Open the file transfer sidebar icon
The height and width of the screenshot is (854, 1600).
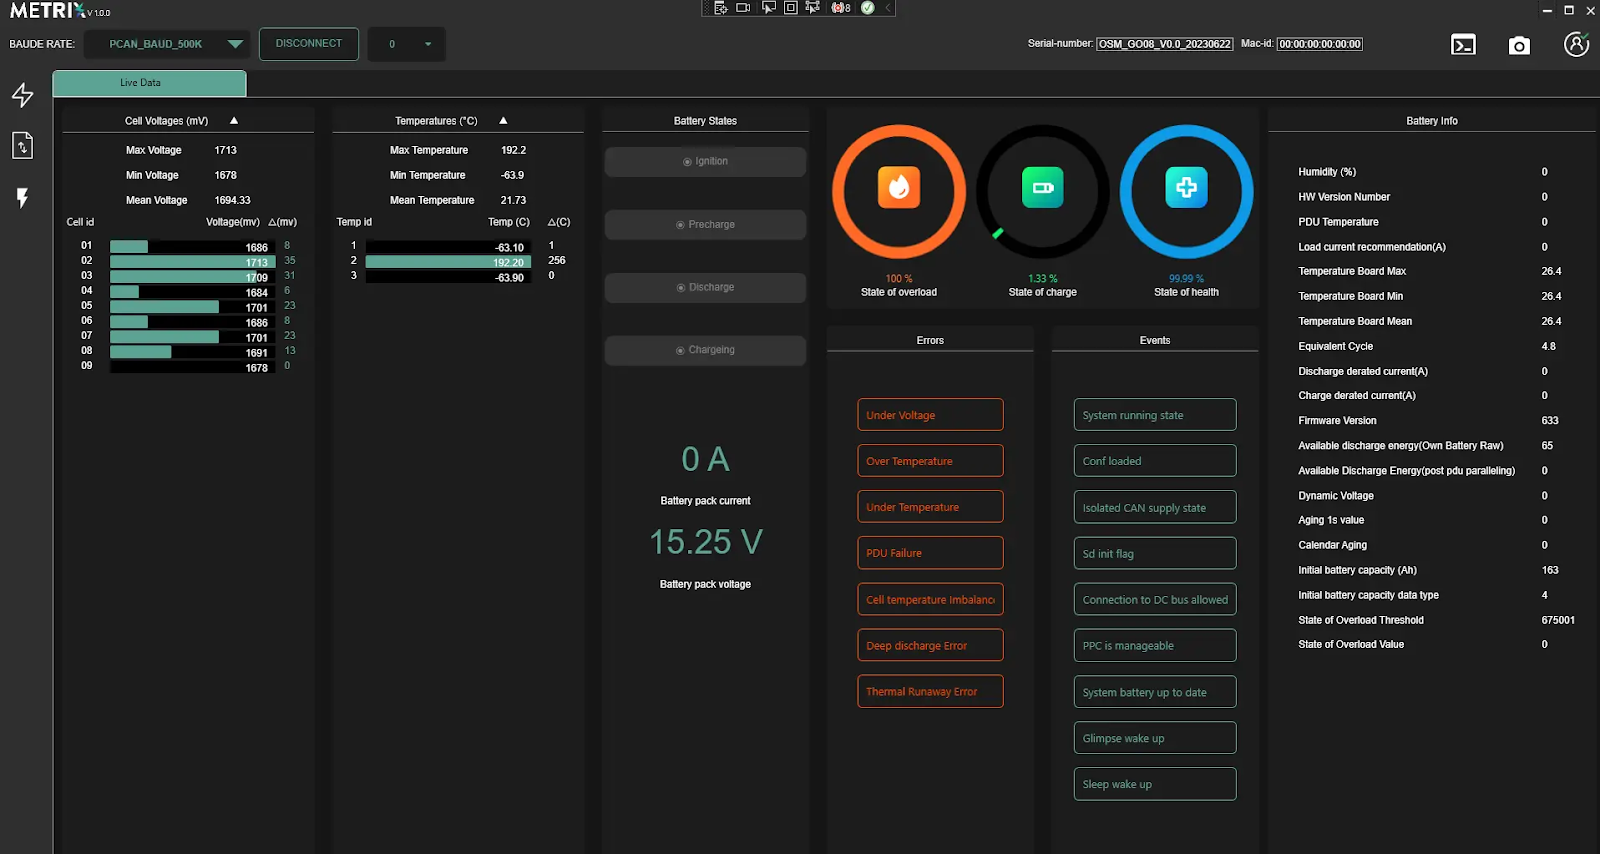click(22, 146)
